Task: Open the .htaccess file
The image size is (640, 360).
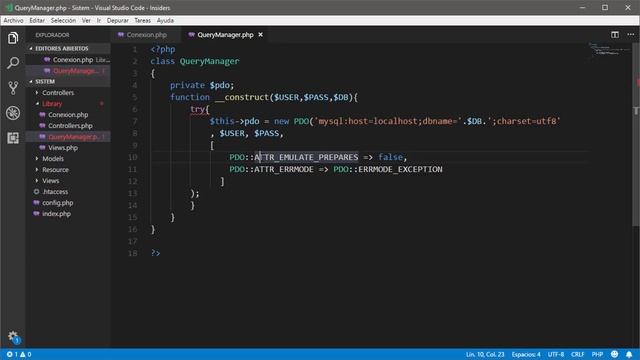Action: click(x=68, y=192)
